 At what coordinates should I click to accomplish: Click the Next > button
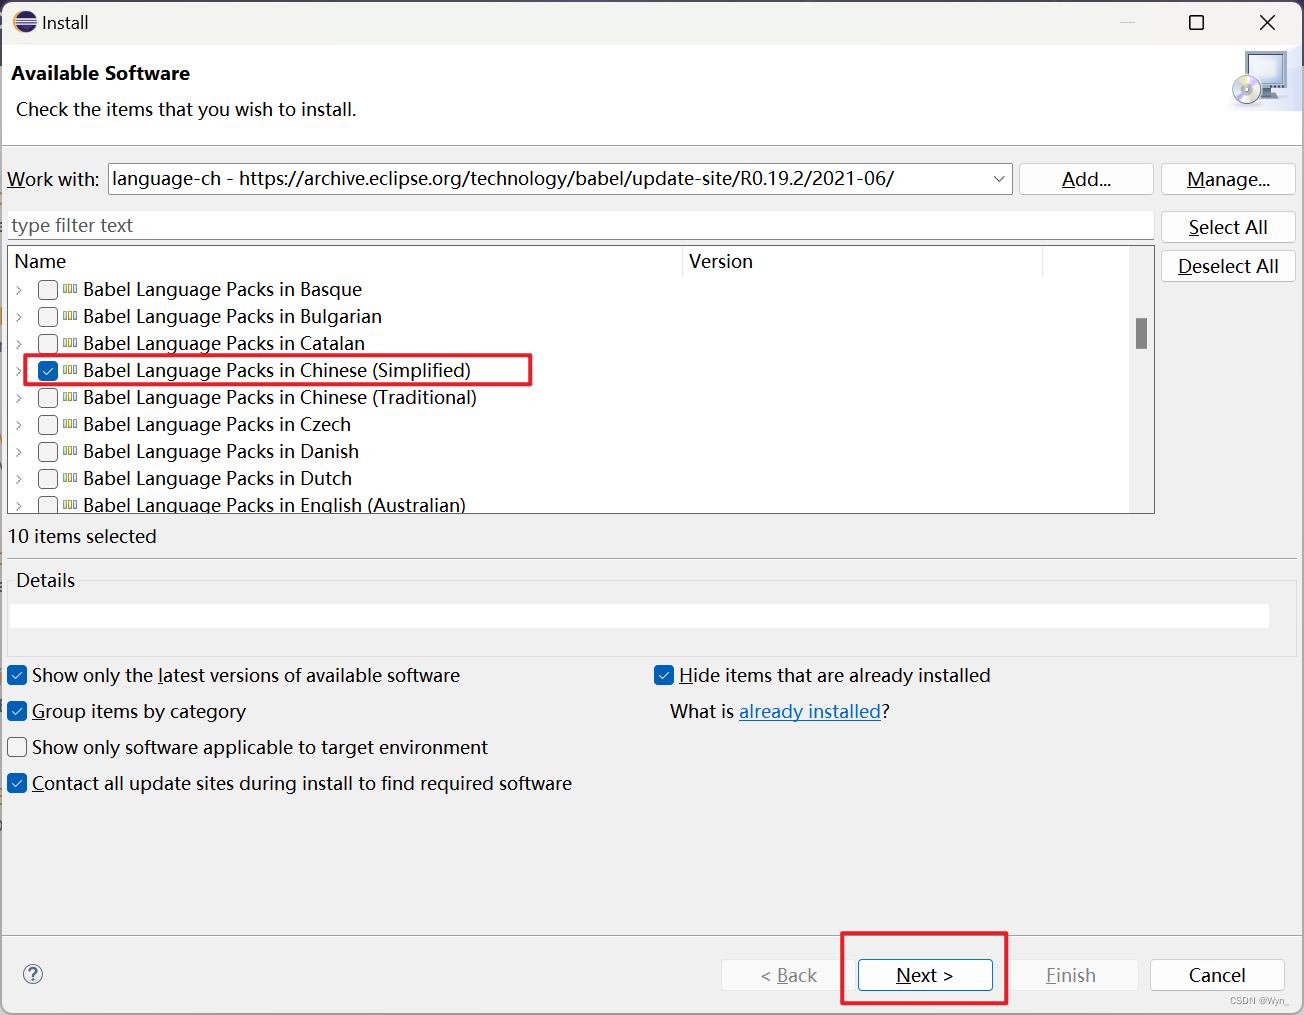click(925, 975)
